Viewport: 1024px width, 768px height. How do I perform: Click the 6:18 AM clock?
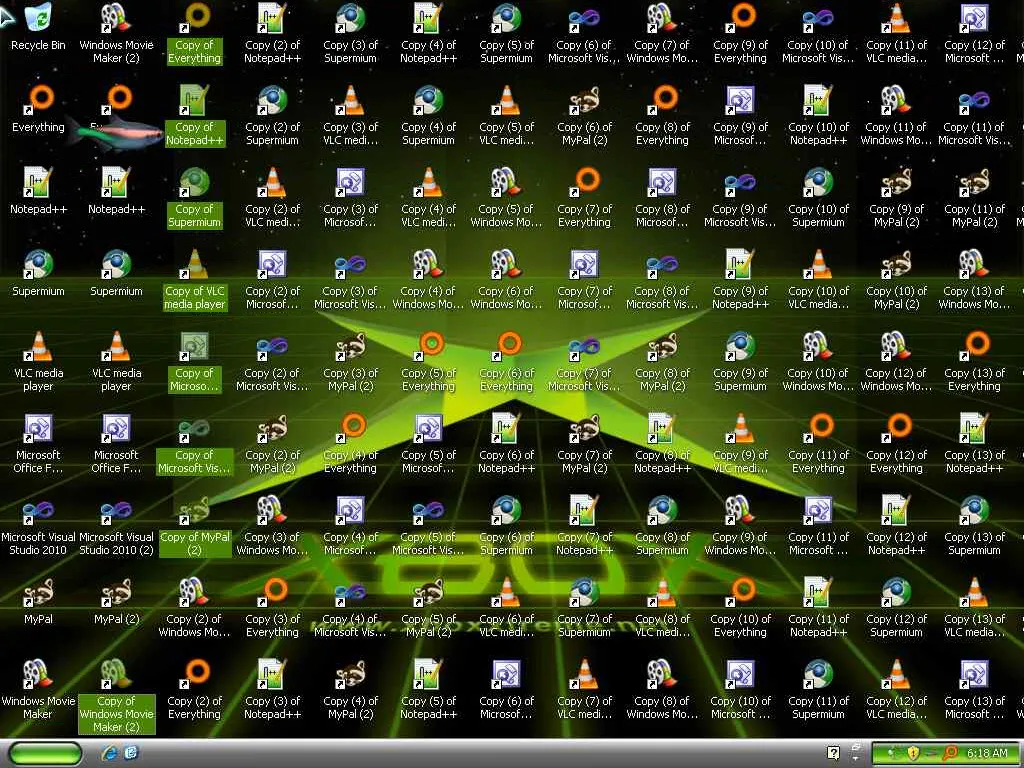pyautogui.click(x=987, y=753)
